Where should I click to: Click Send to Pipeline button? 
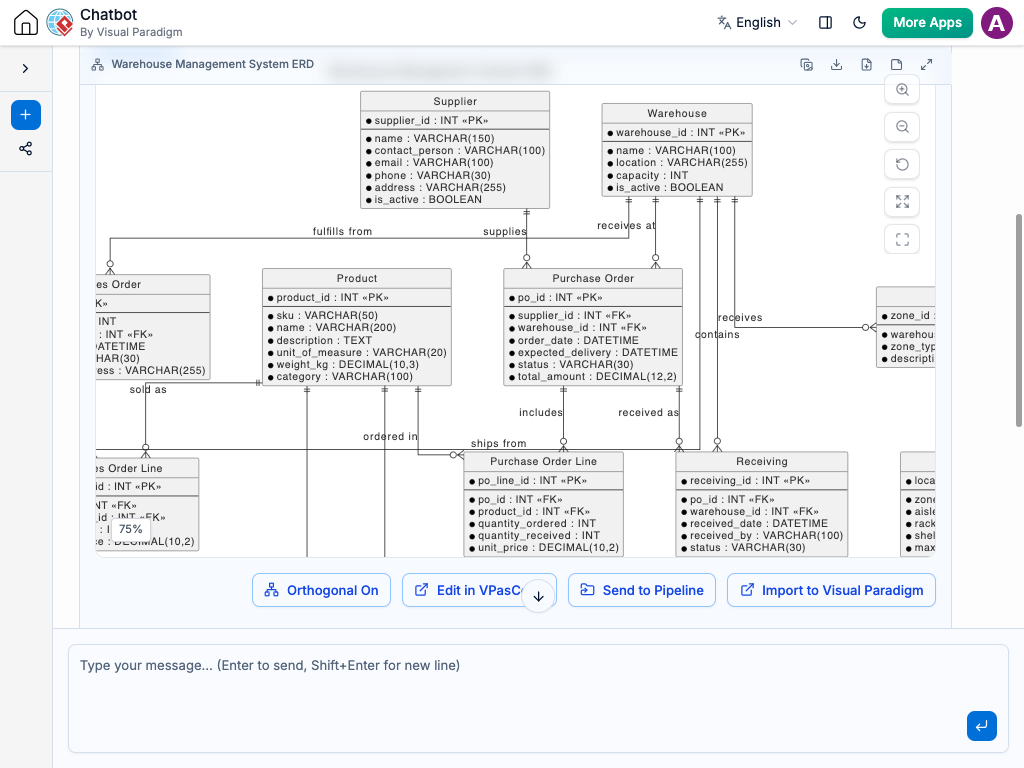coord(642,590)
